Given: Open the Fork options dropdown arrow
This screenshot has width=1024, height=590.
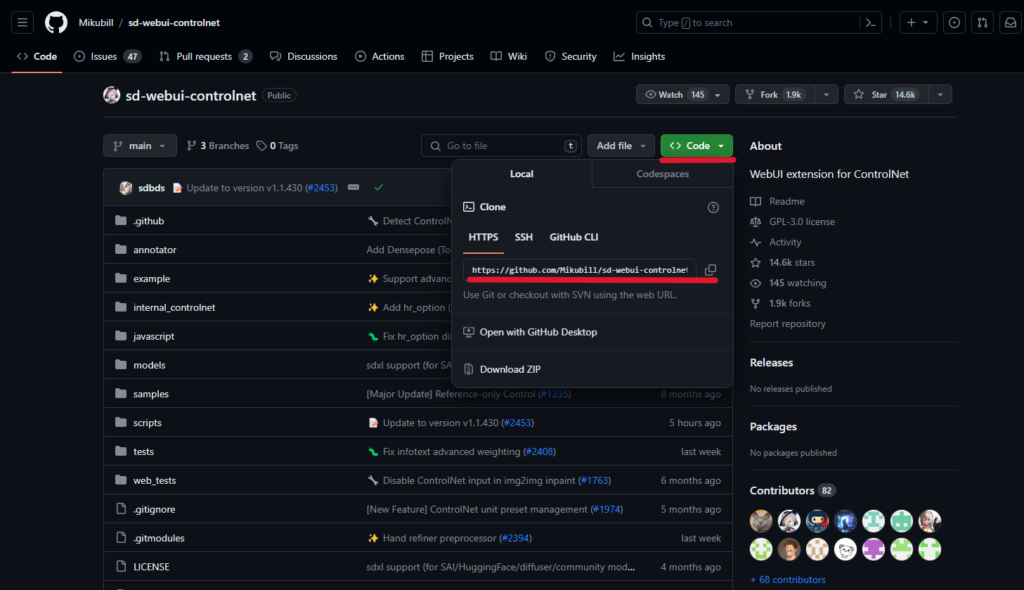Looking at the screenshot, I should click(826, 95).
